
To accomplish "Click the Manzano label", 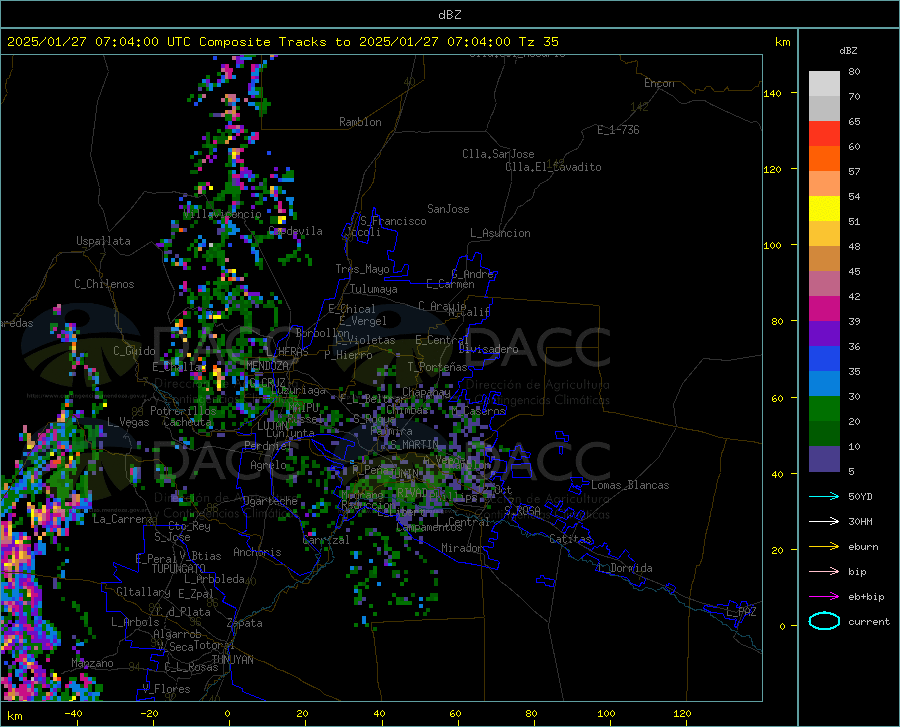I will (x=92, y=663).
